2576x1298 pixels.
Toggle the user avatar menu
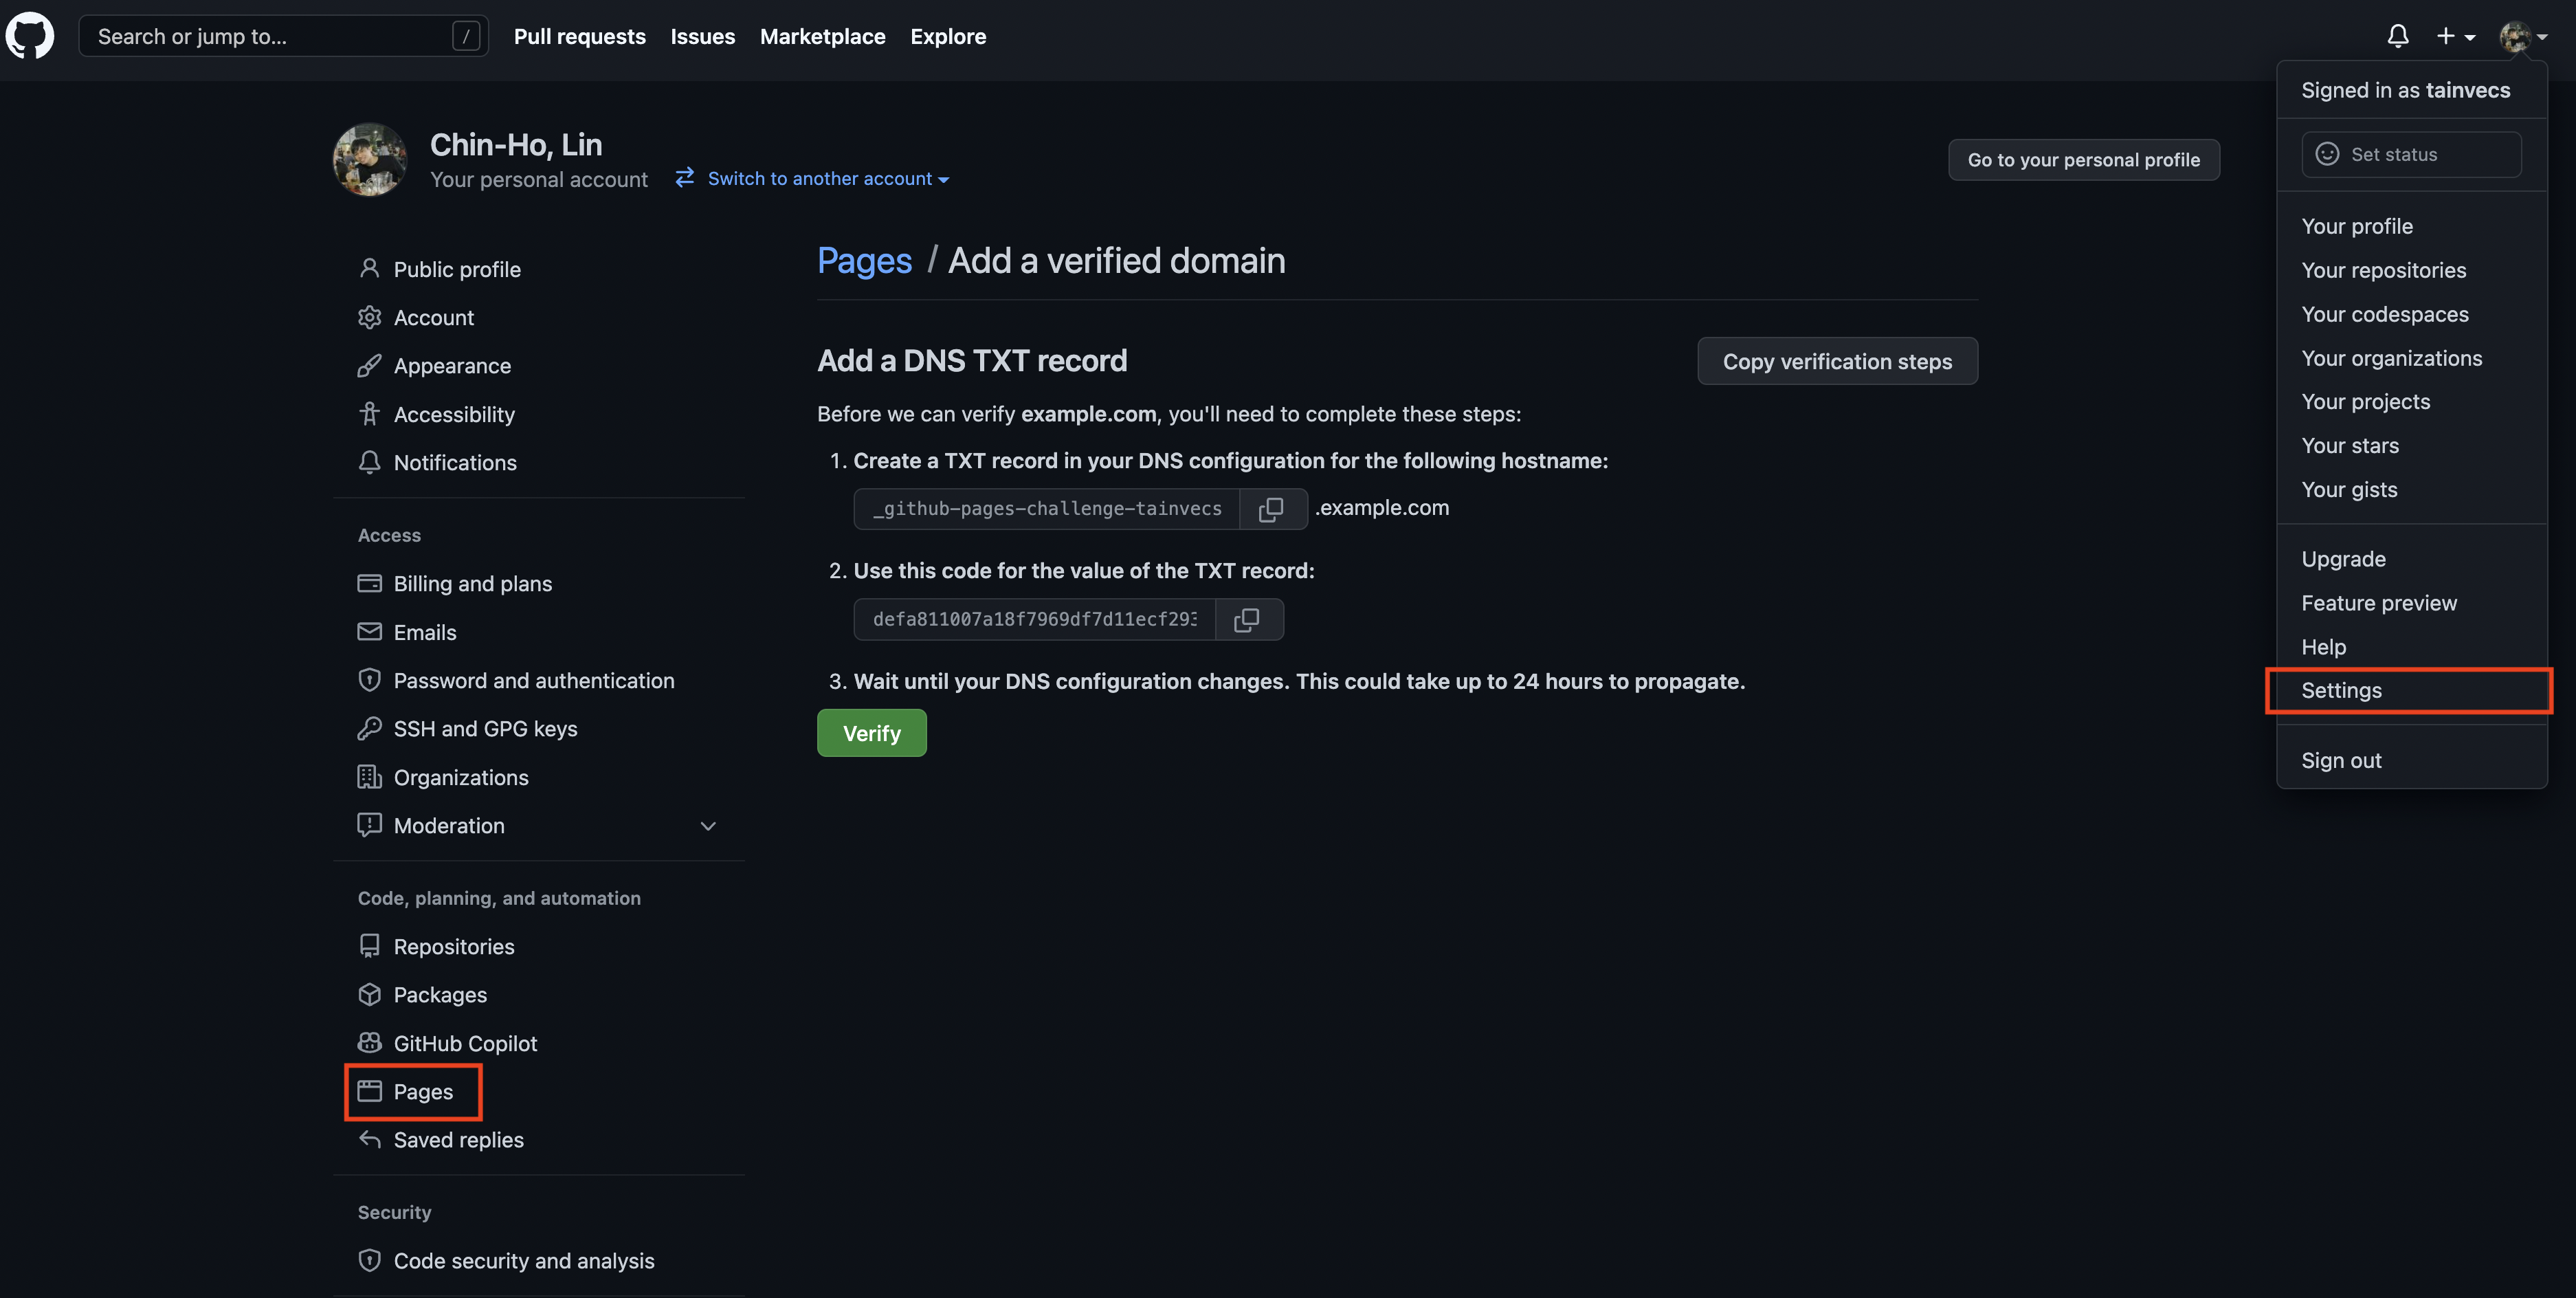tap(2522, 37)
